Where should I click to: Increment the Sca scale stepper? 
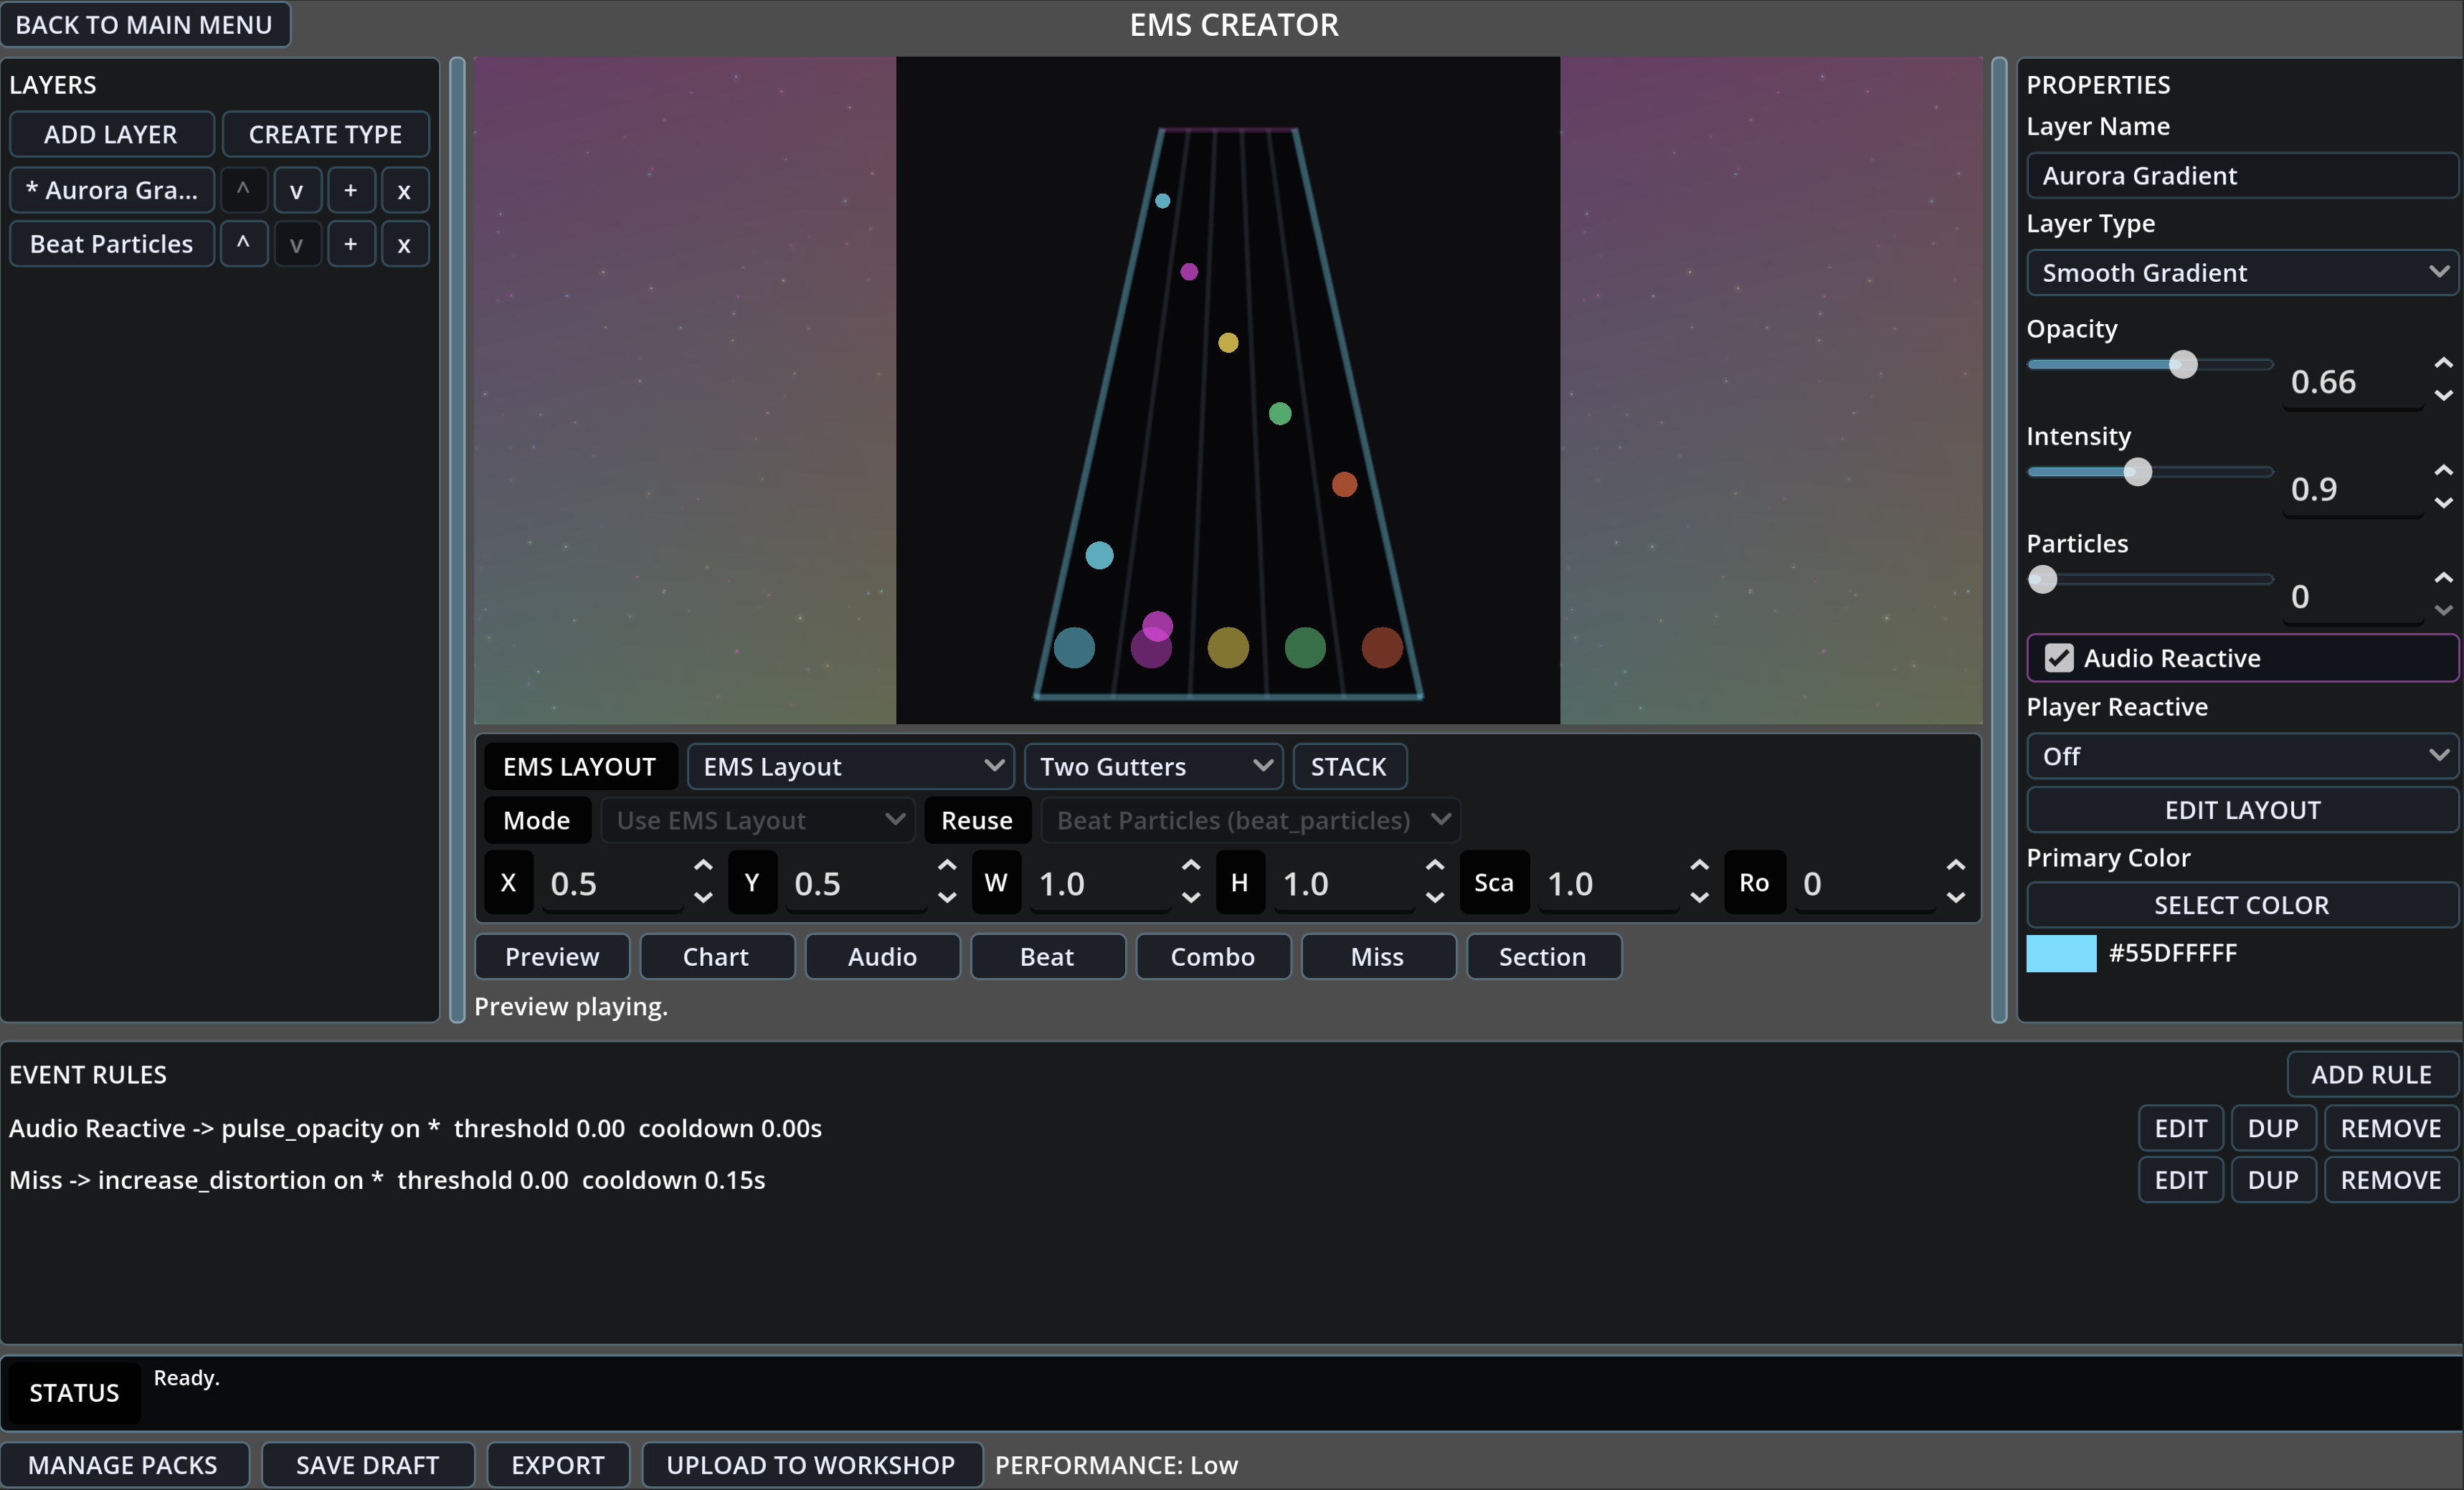(x=1699, y=865)
